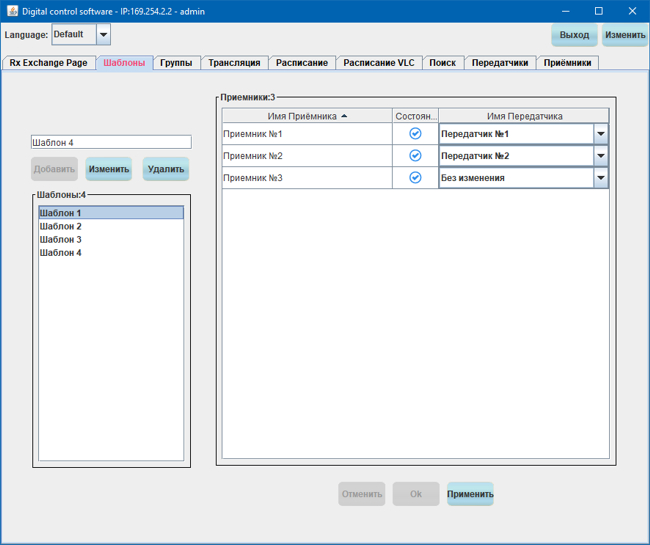Select Шаблон 3 in templates list
The height and width of the screenshot is (545, 650).
click(x=61, y=240)
